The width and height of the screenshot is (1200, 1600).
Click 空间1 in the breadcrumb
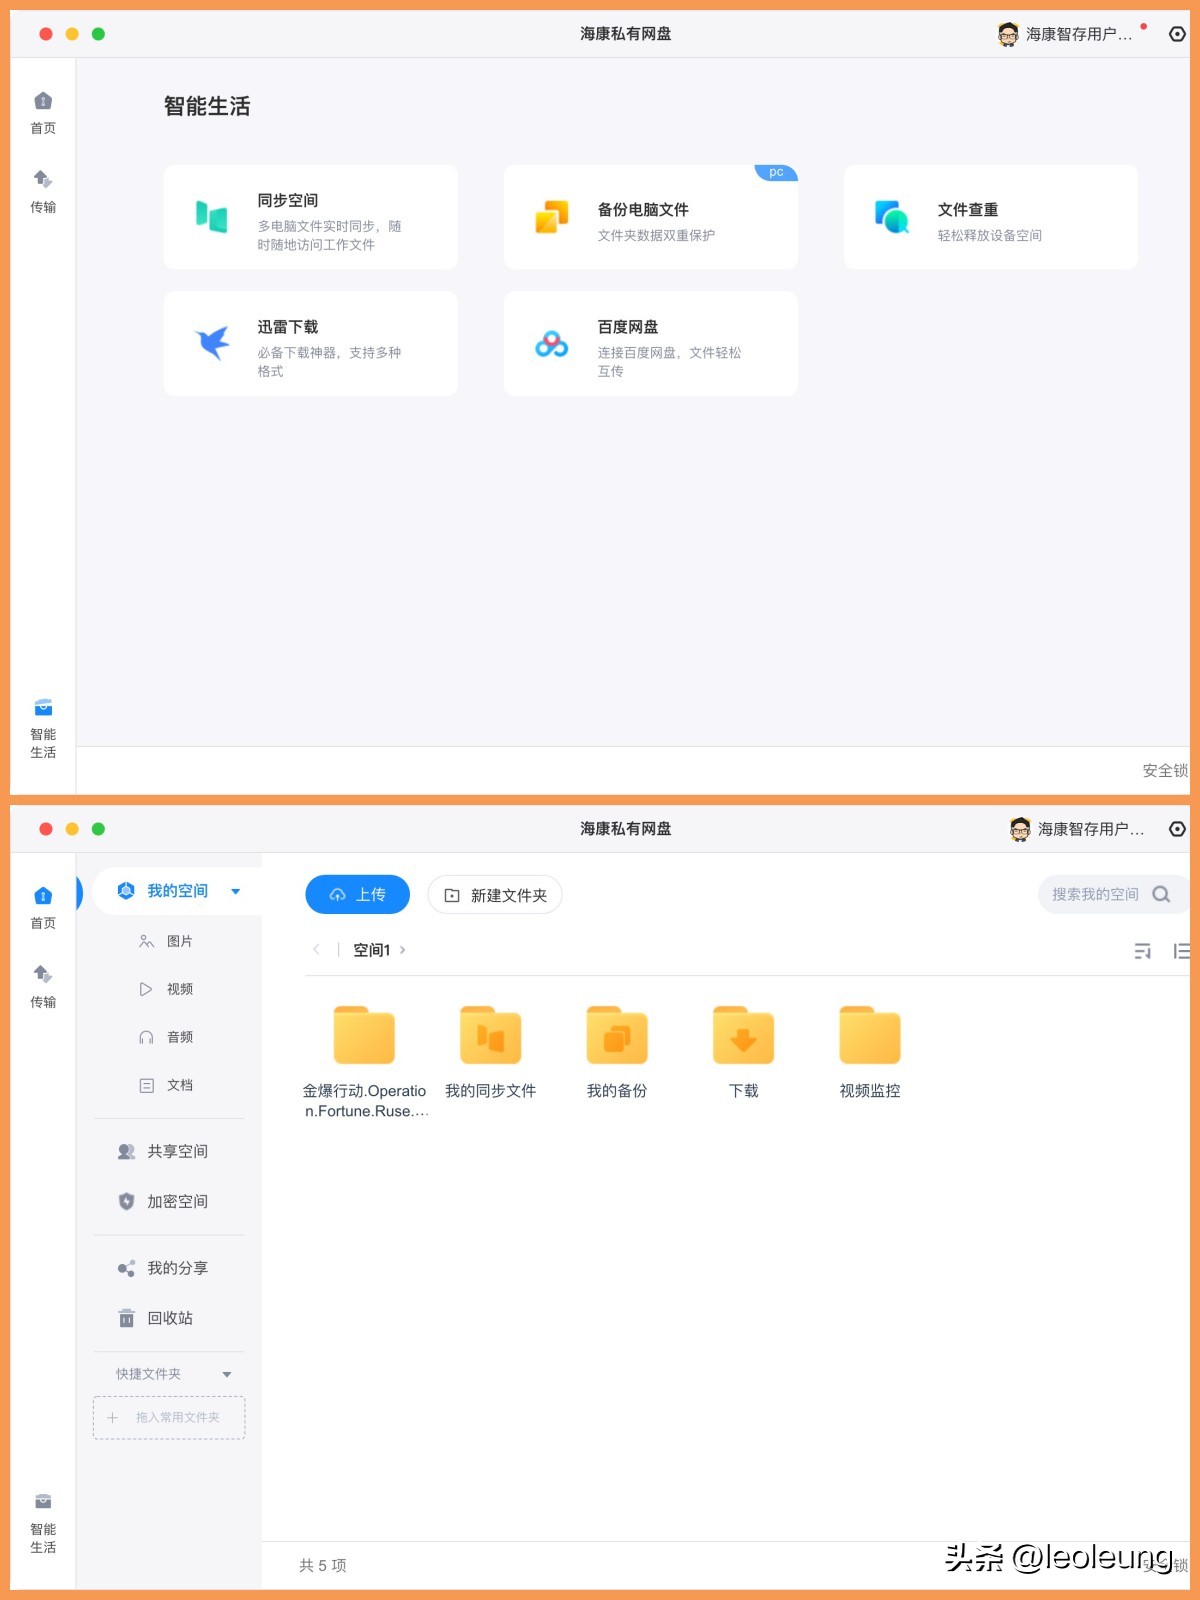click(372, 950)
